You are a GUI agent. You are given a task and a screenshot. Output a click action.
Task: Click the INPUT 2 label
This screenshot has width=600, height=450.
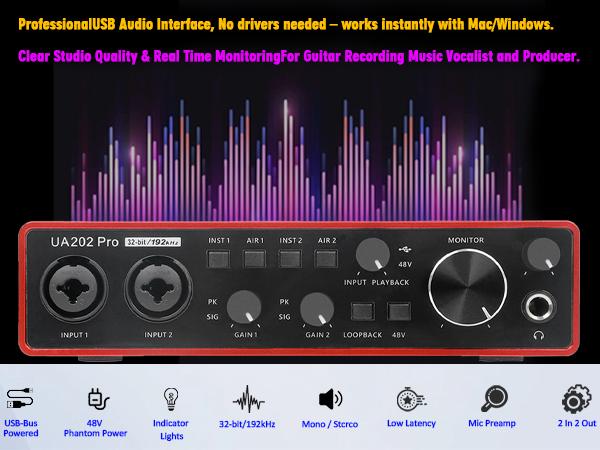158,335
